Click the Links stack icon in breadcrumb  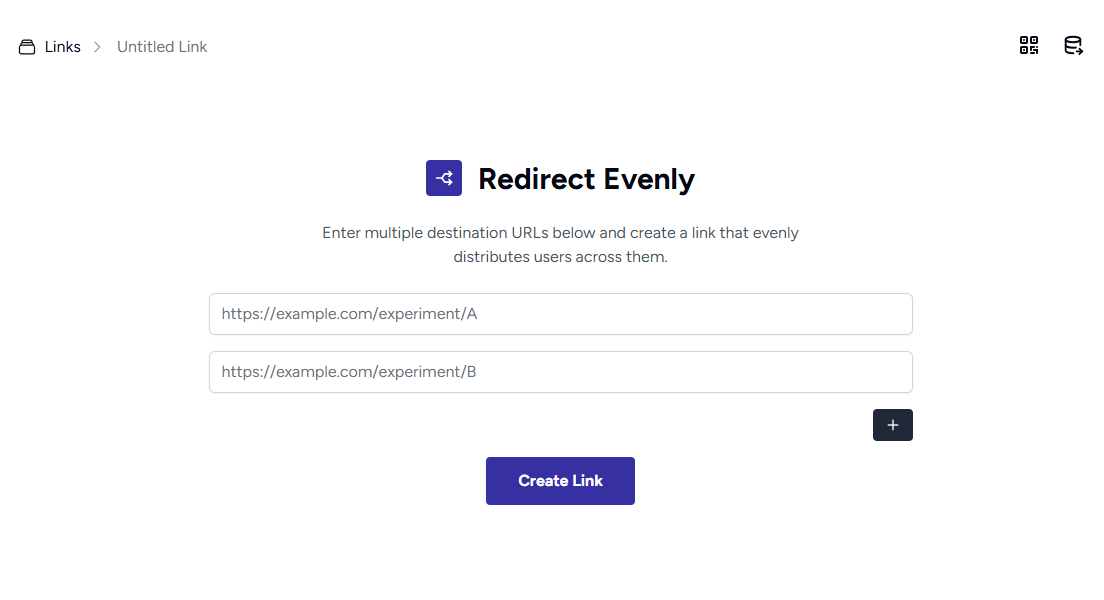(x=27, y=47)
